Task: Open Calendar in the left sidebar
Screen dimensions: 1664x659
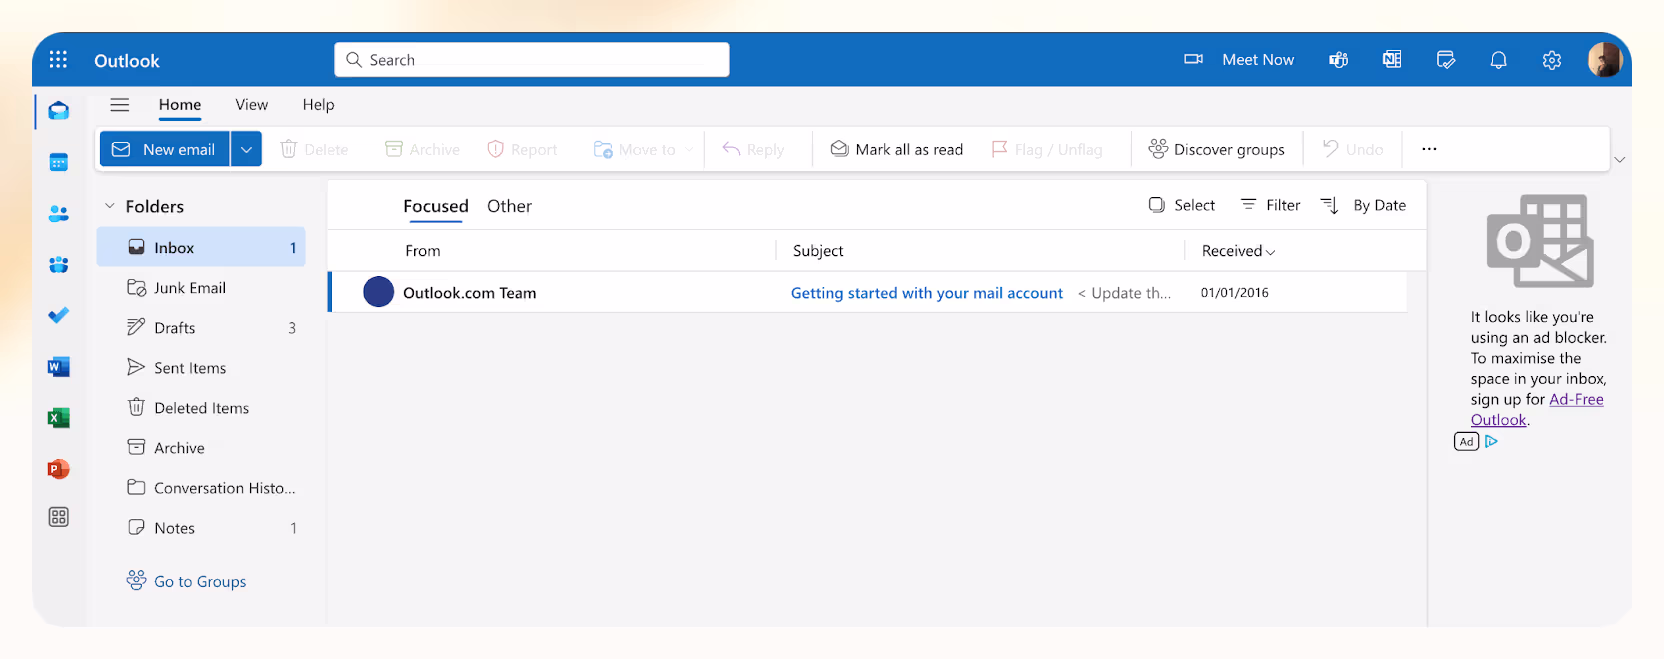Action: tap(59, 162)
